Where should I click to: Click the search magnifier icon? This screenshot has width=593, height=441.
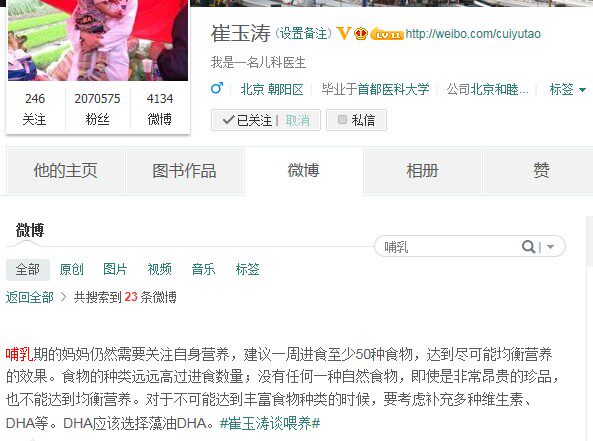pyautogui.click(x=528, y=247)
